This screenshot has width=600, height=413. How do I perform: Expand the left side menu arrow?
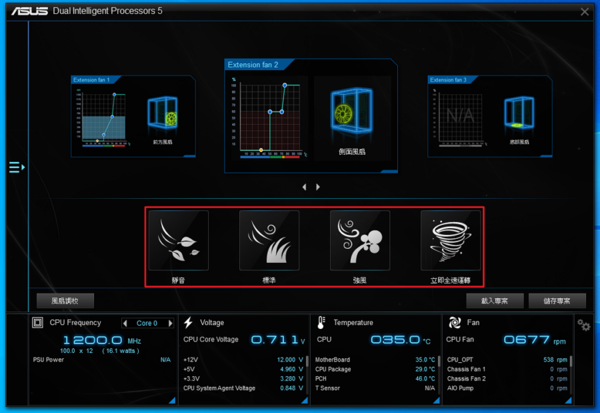click(x=15, y=167)
